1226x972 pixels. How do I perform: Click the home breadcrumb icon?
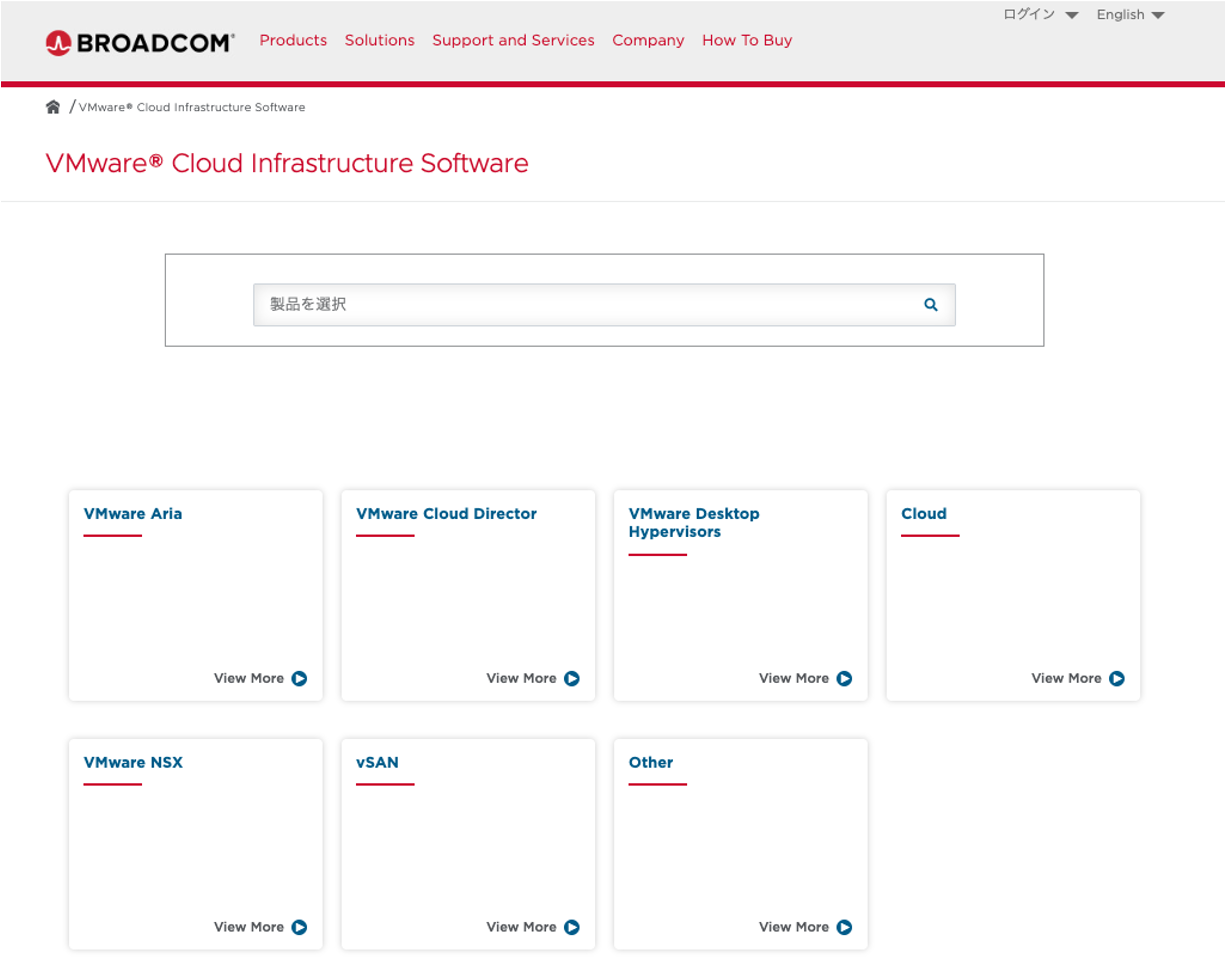(x=53, y=106)
